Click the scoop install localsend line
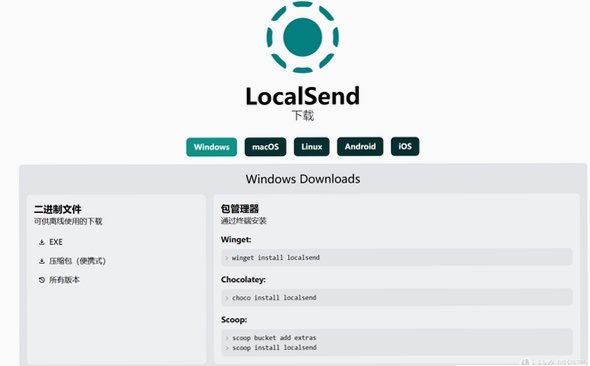This screenshot has width=590, height=366. 274,348
